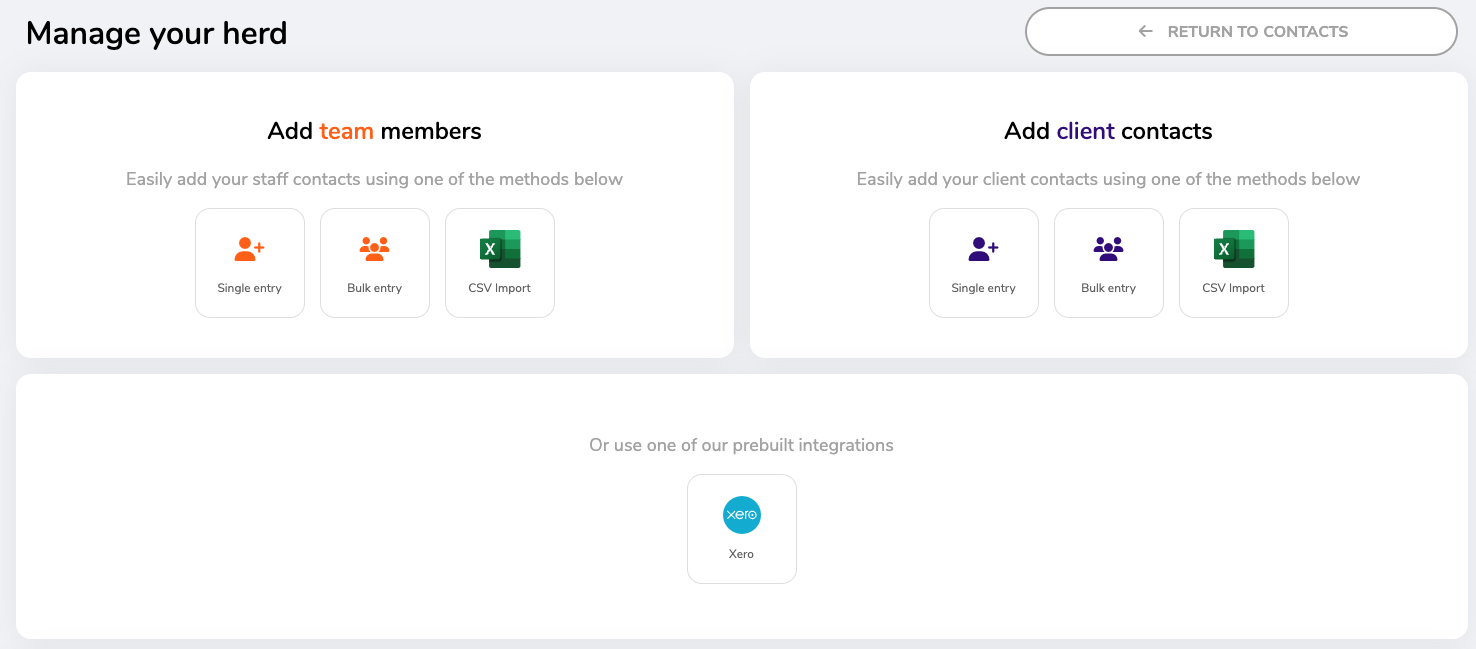
Task: Select the Xero prebuilt integration
Action: tap(742, 529)
